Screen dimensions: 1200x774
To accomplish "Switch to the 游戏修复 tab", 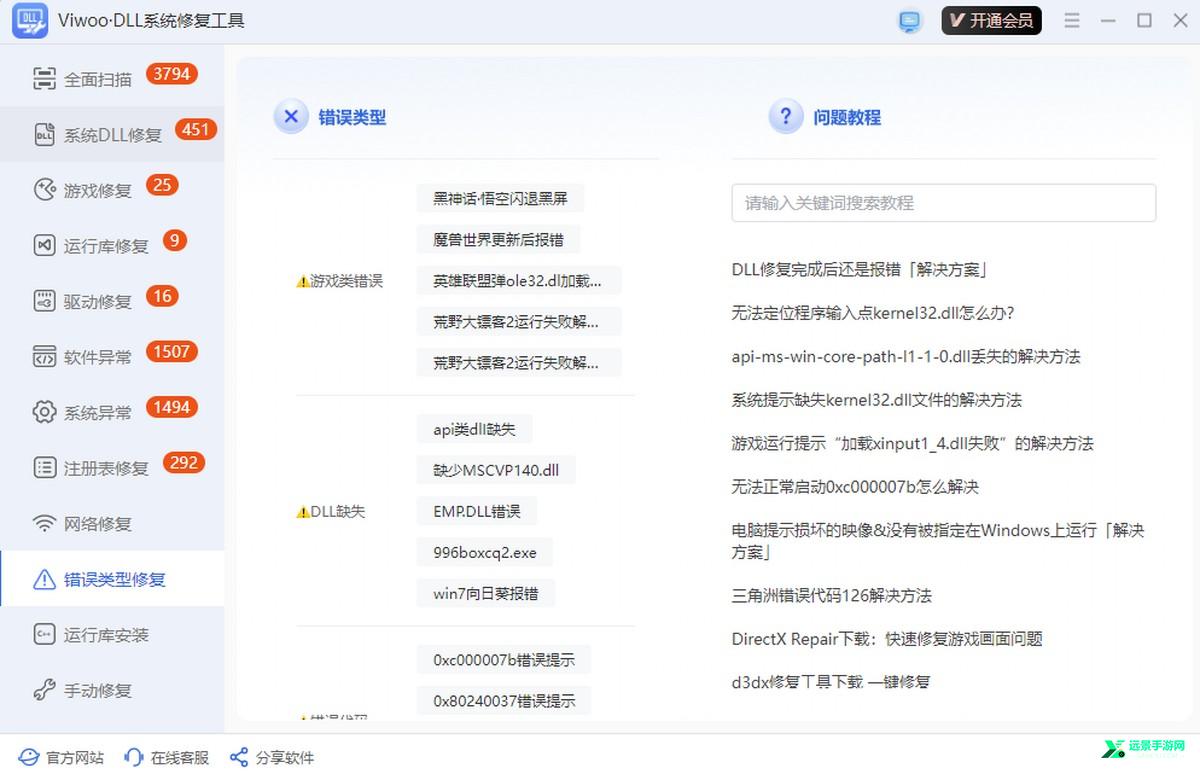I will [x=112, y=190].
